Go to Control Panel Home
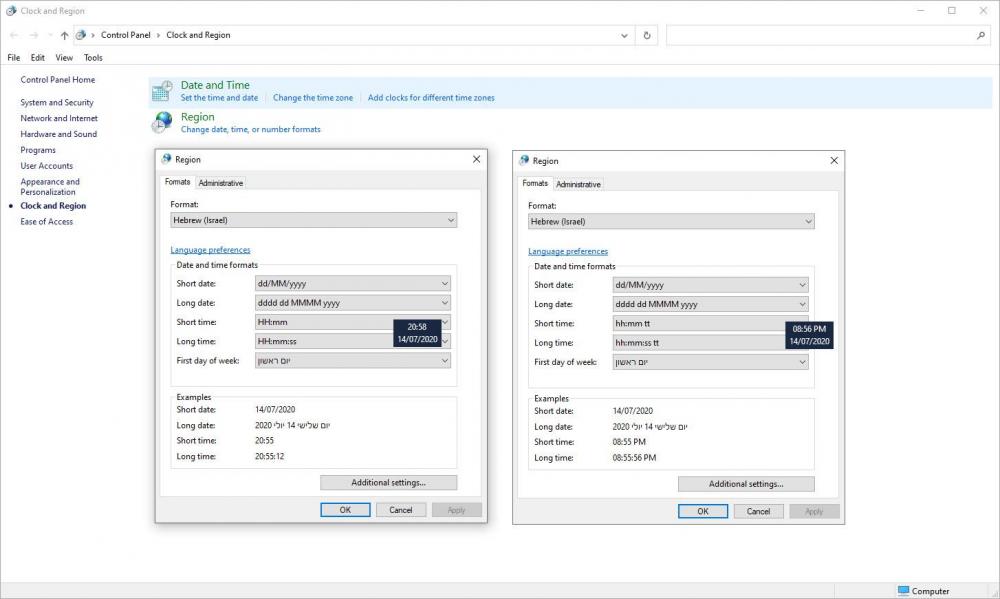Image resolution: width=1000 pixels, height=599 pixels. [x=57, y=80]
